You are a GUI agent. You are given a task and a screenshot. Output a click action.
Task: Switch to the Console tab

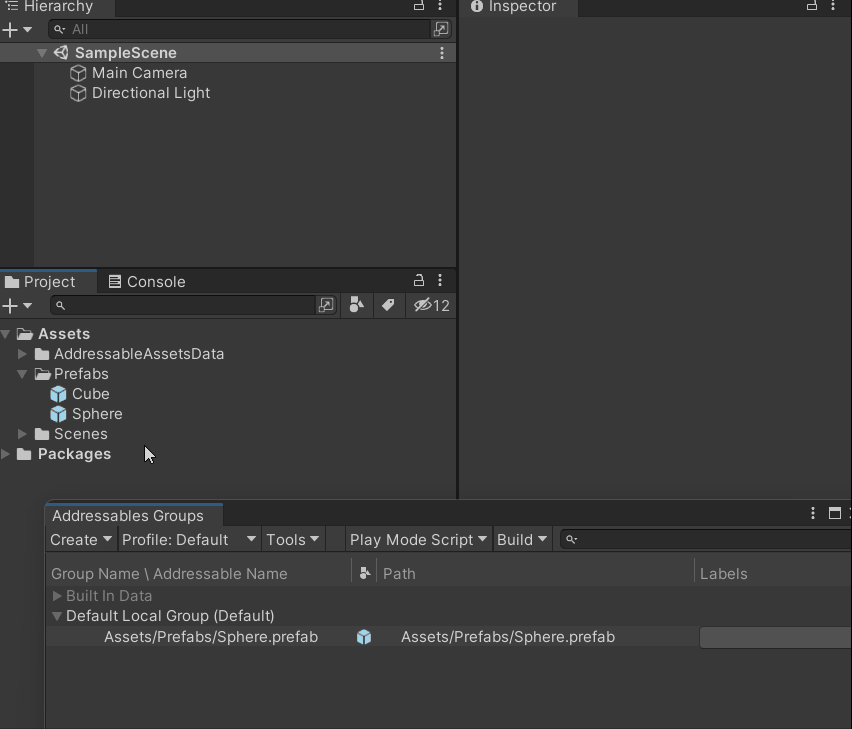pos(147,282)
